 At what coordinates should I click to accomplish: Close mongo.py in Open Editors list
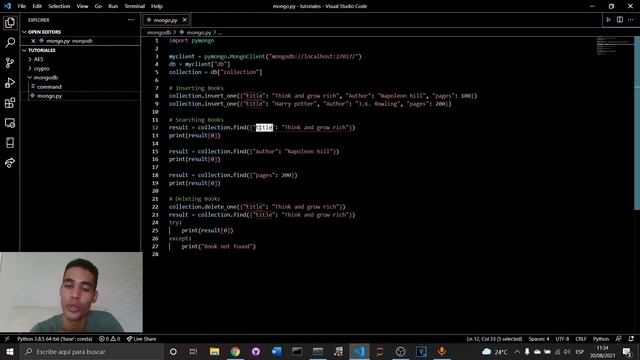point(33,41)
